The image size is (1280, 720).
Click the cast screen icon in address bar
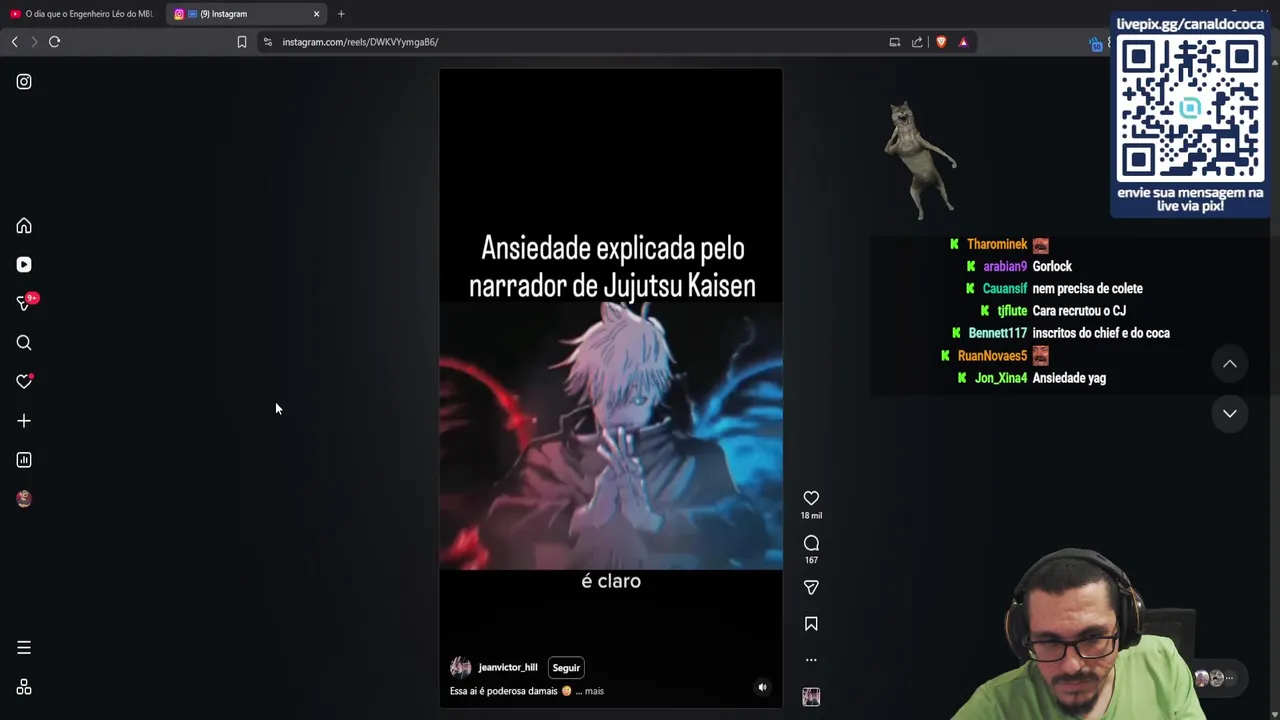pyautogui.click(x=895, y=42)
